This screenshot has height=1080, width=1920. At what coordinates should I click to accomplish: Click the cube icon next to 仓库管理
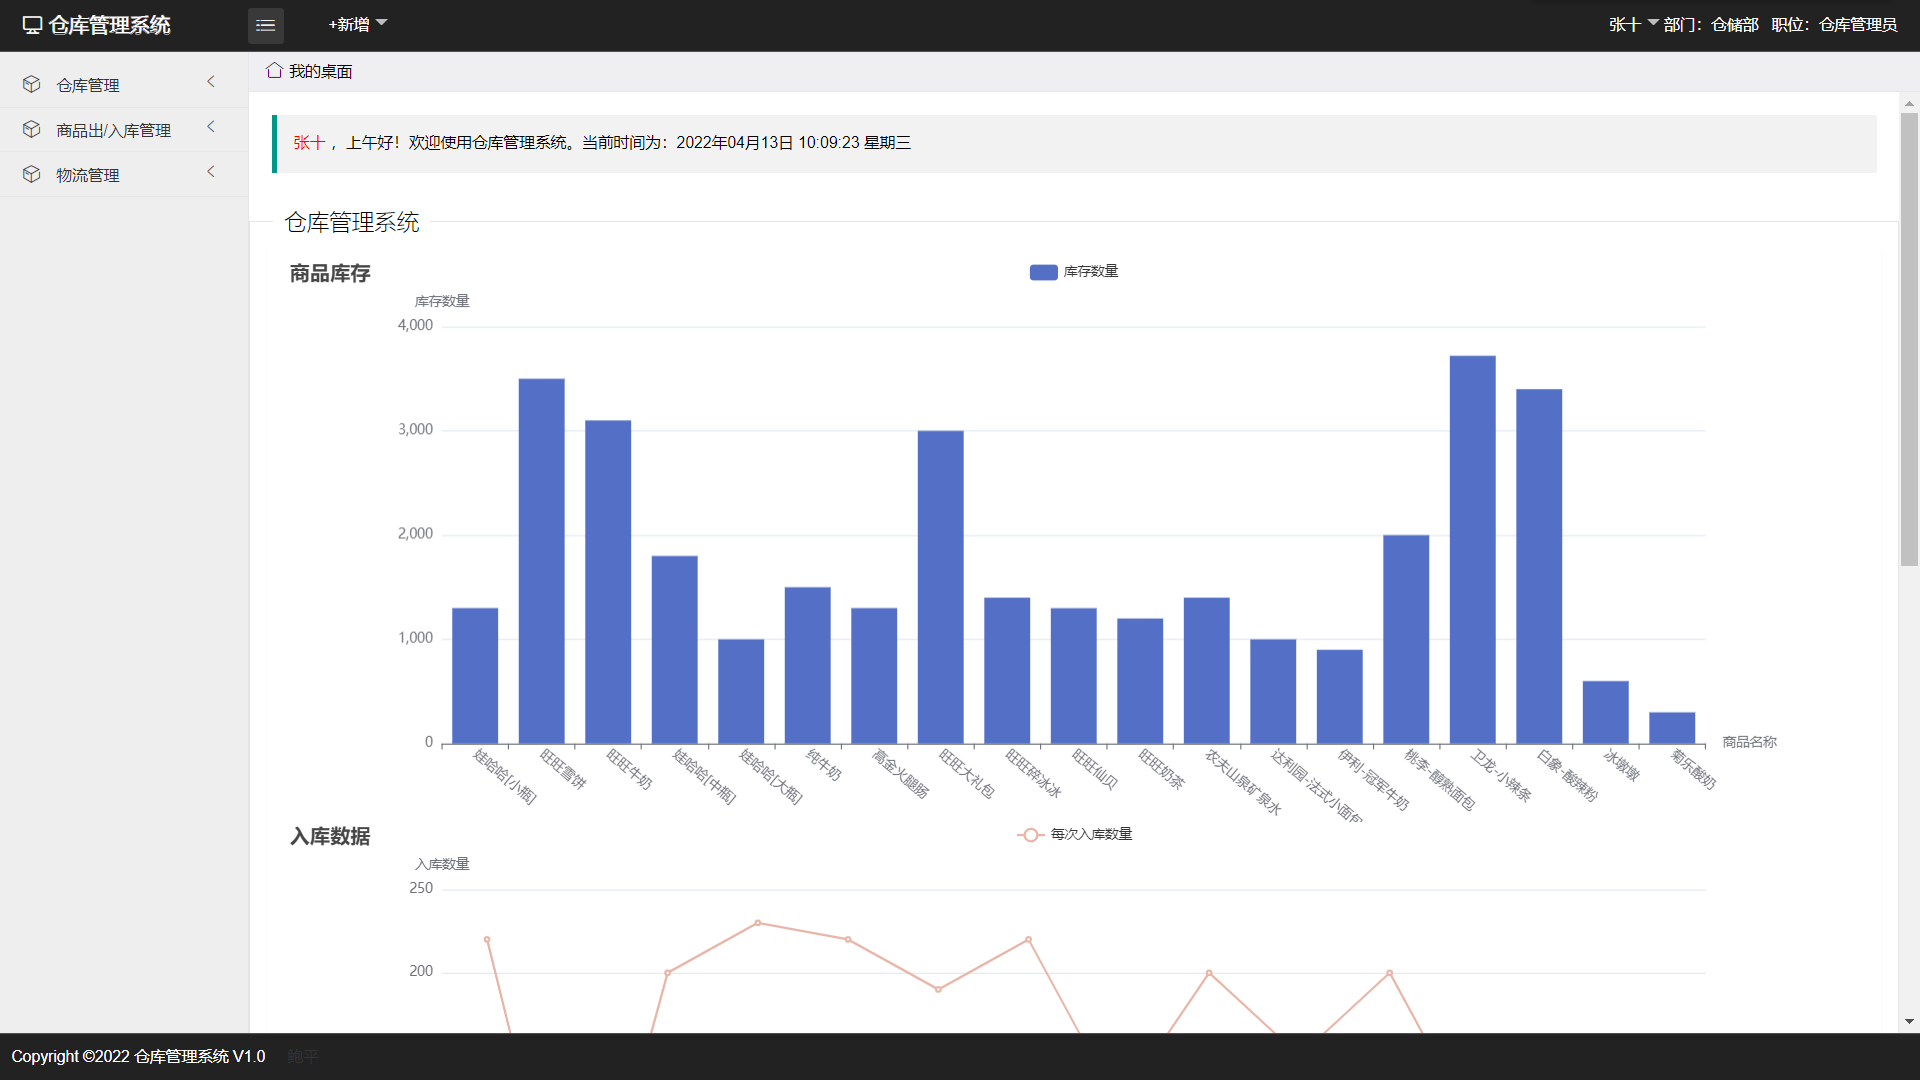pyautogui.click(x=32, y=85)
